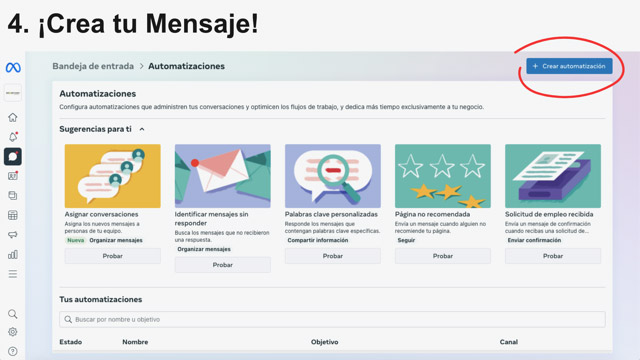Open the content pages icon in sidebar
This screenshot has width=640, height=360.
(13, 196)
